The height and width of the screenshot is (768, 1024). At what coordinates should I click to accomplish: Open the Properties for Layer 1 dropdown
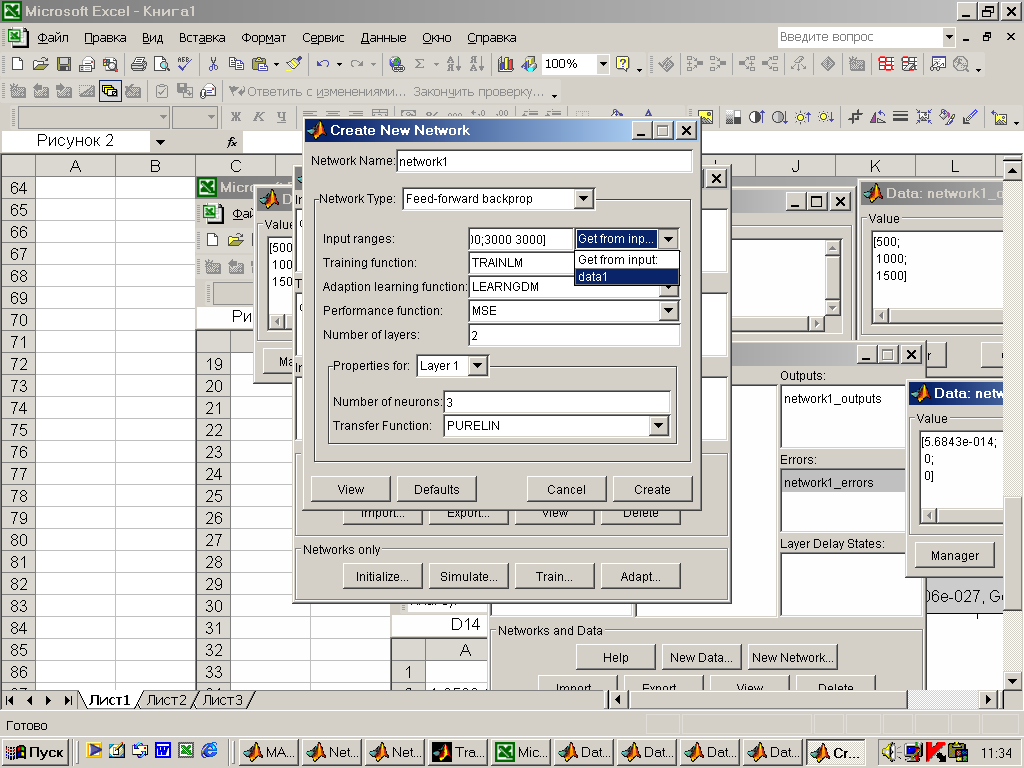click(x=477, y=366)
